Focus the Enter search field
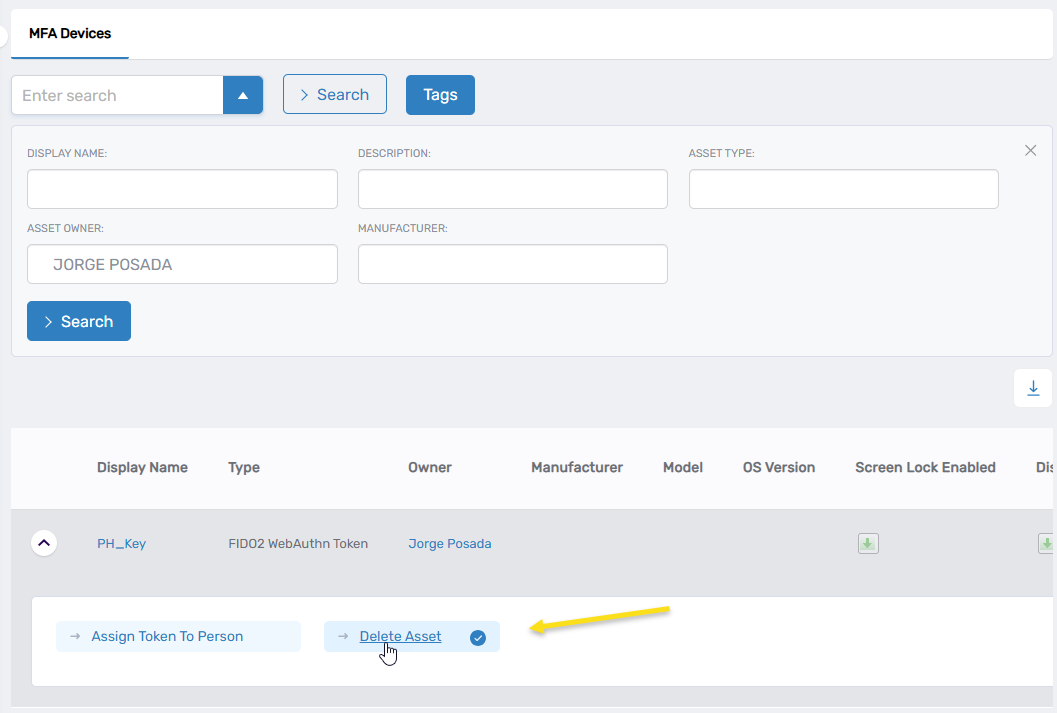 click(x=117, y=95)
